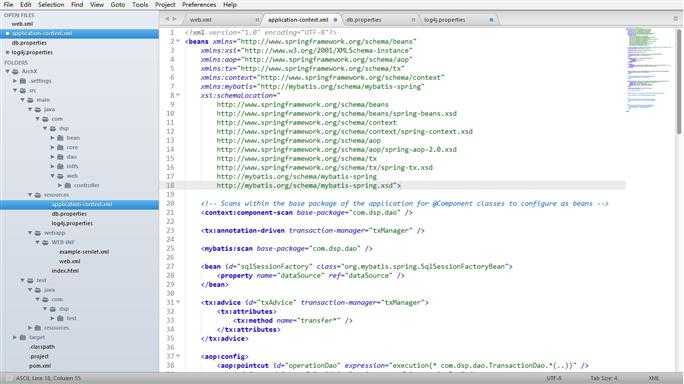Open the Selection menu
The image size is (684, 384).
[x=51, y=5]
